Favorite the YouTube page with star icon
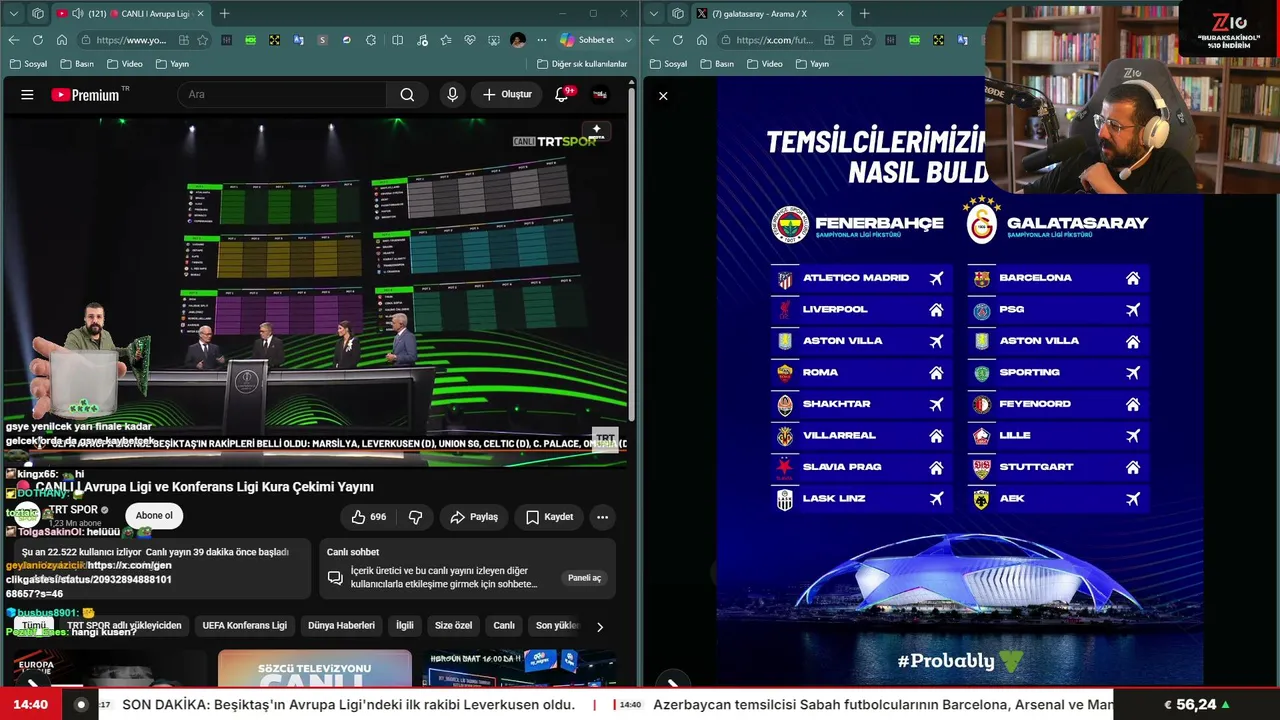The width and height of the screenshot is (1280, 720). click(203, 40)
